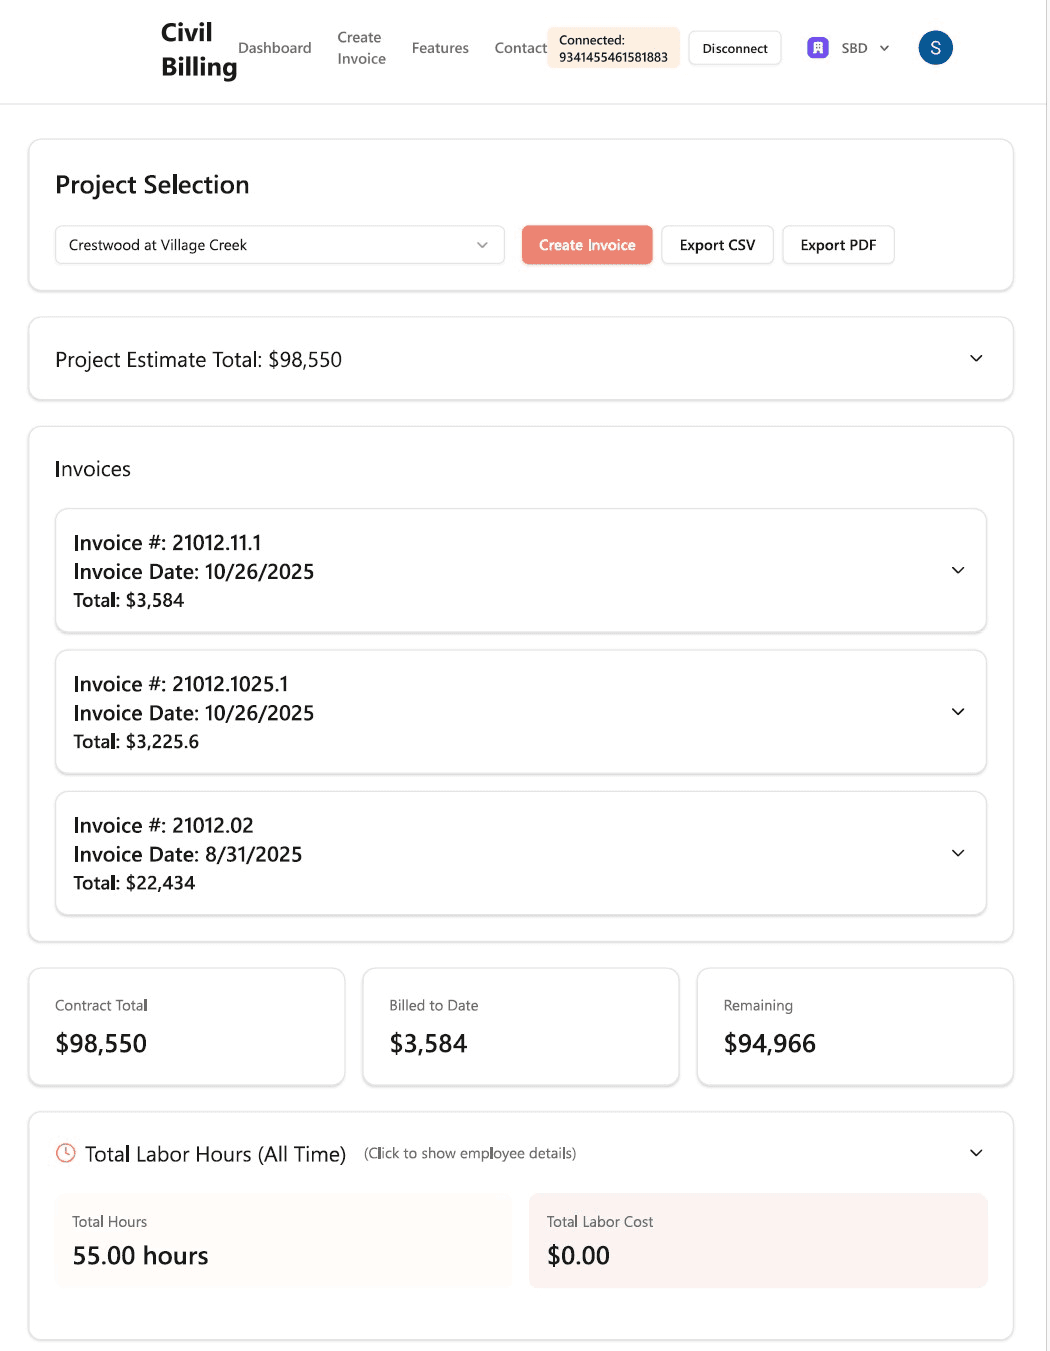
Task: Toggle employee details visibility
Action: (471, 1153)
